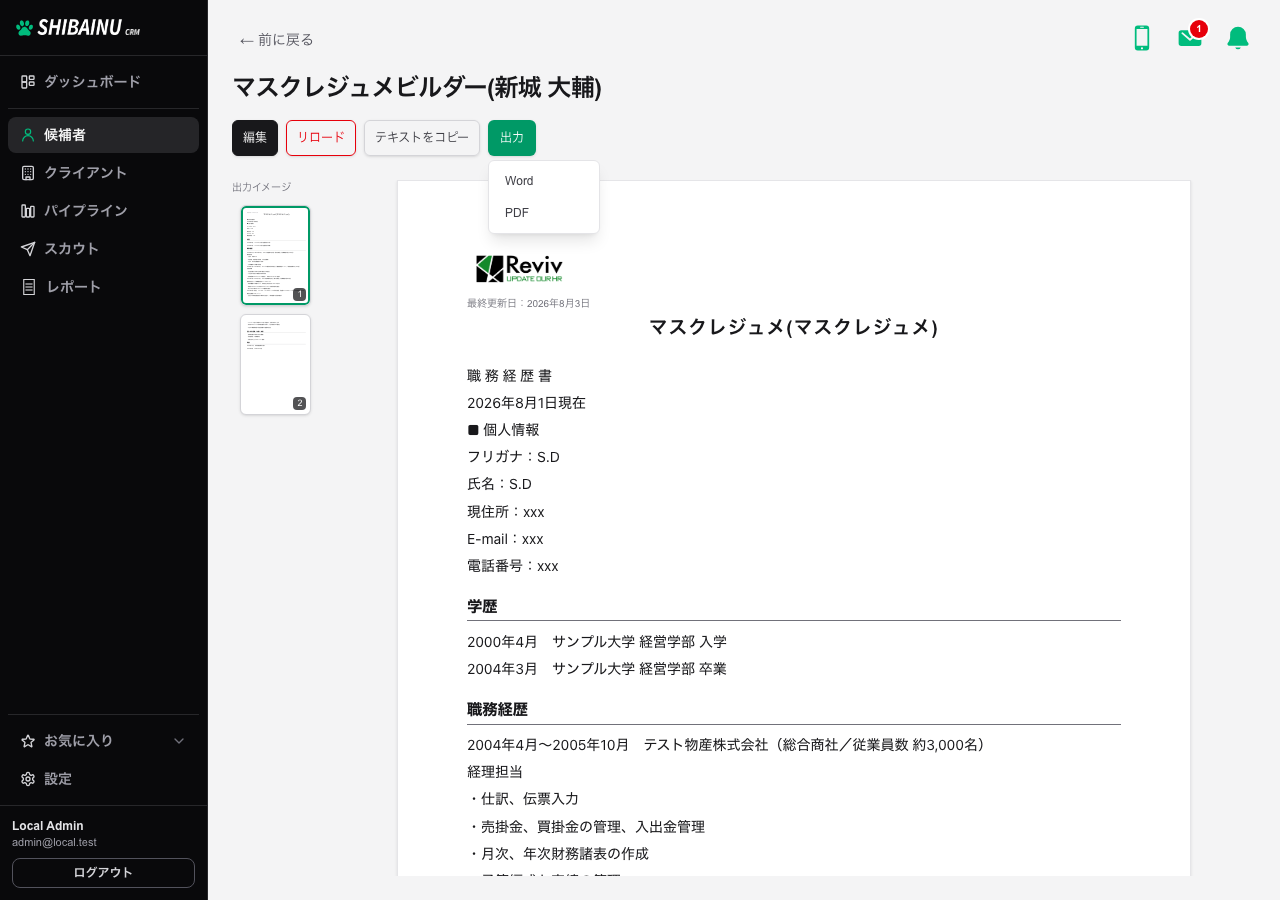This screenshot has width=1280, height=900.
Task: Click the Reviv logo in the resume
Action: click(x=519, y=269)
